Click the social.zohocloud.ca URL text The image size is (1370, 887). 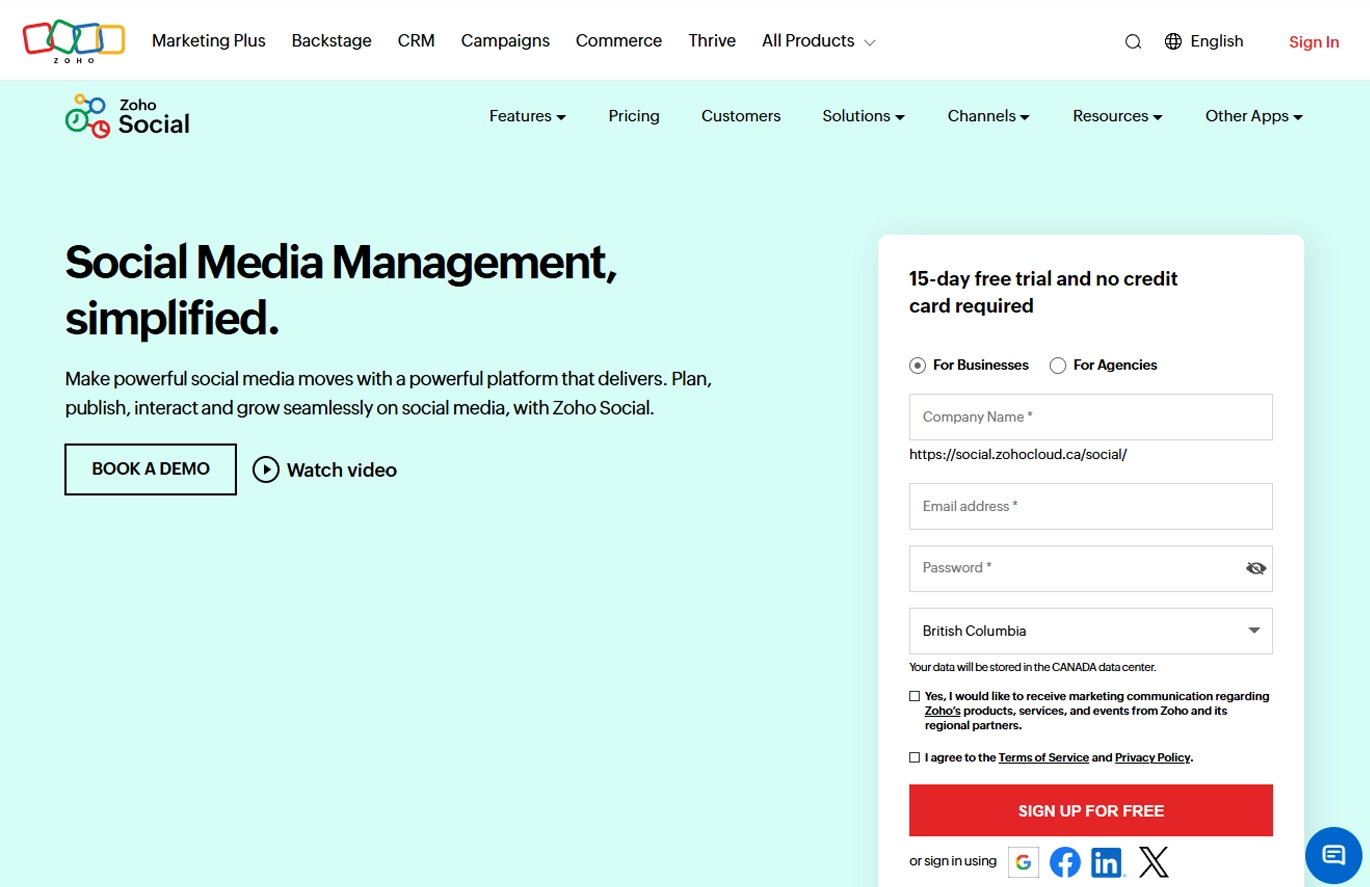coord(1018,454)
